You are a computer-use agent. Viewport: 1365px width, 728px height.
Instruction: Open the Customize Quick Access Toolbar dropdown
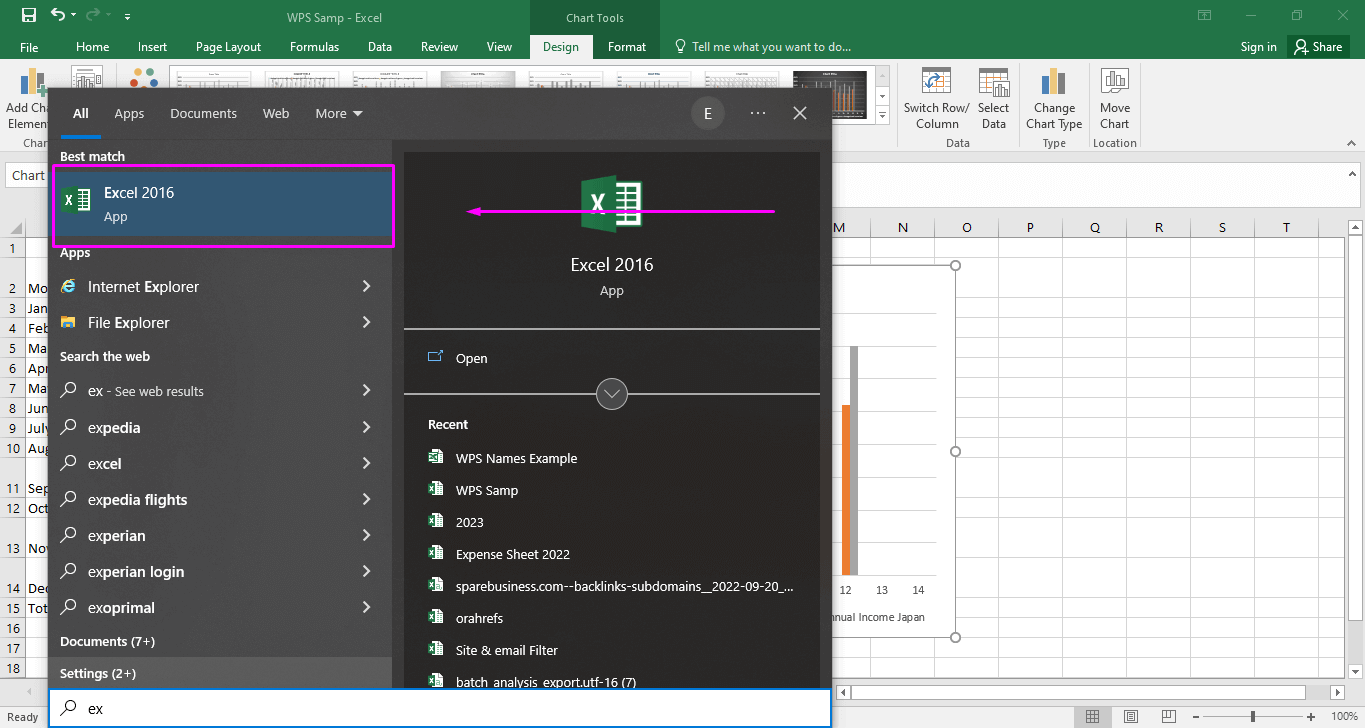tap(126, 15)
